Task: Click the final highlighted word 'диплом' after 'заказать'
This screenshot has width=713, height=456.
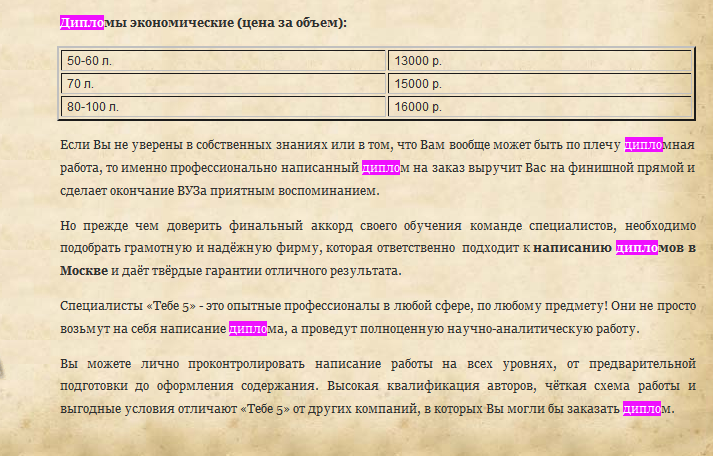Action: [x=647, y=409]
